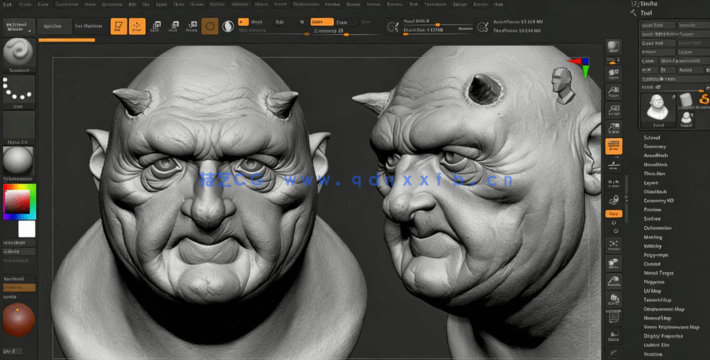Expand the Polygroups subpalette
This screenshot has height=360, width=710.
tap(656, 255)
